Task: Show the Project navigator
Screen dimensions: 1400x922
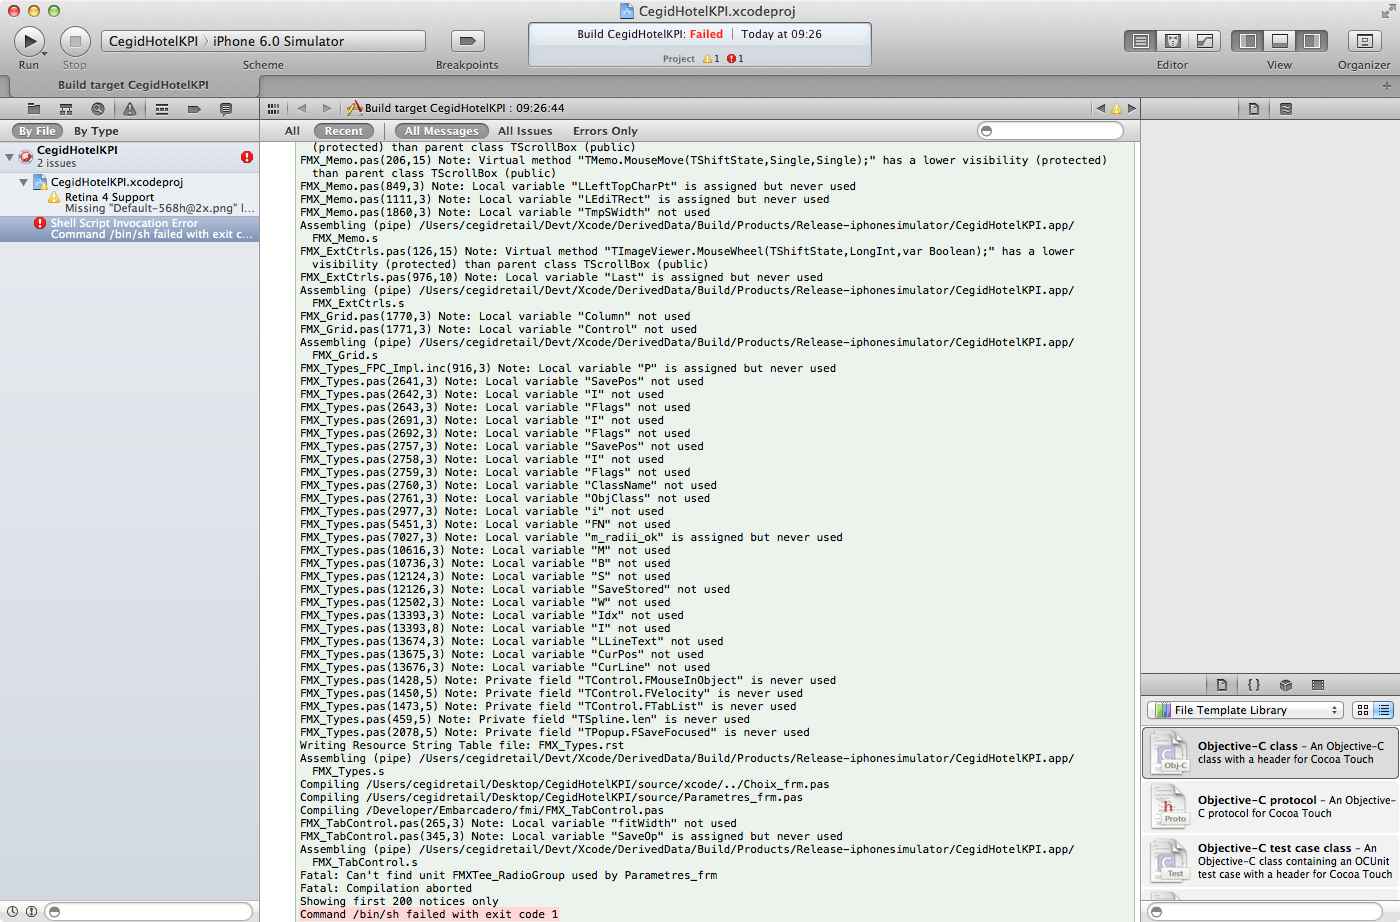Action: tap(34, 108)
